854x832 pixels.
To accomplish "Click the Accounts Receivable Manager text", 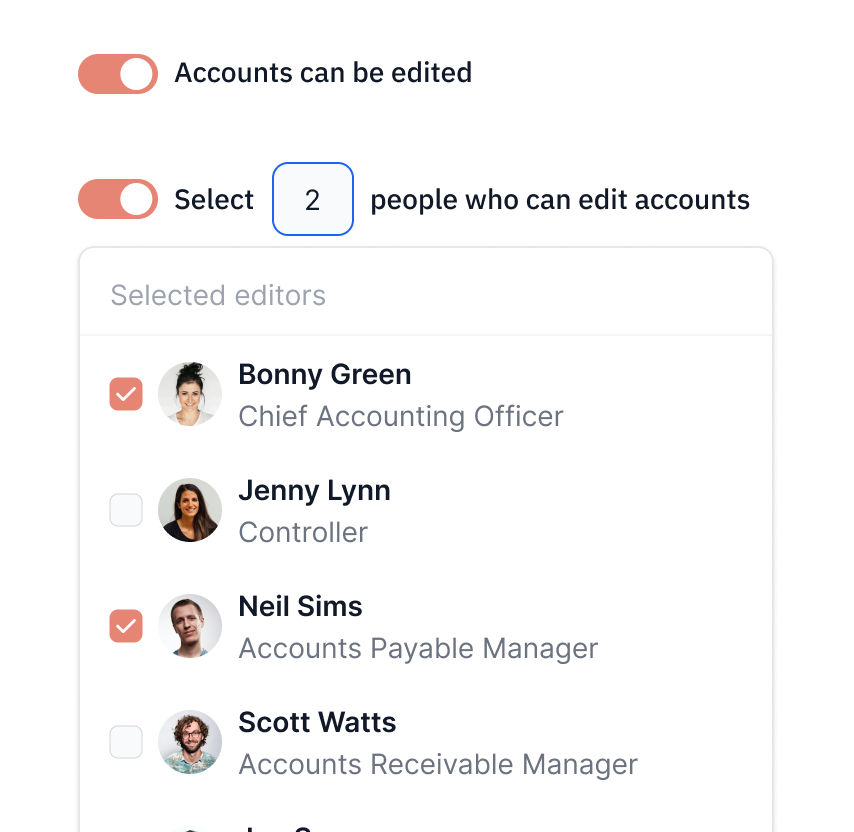I will 437,764.
